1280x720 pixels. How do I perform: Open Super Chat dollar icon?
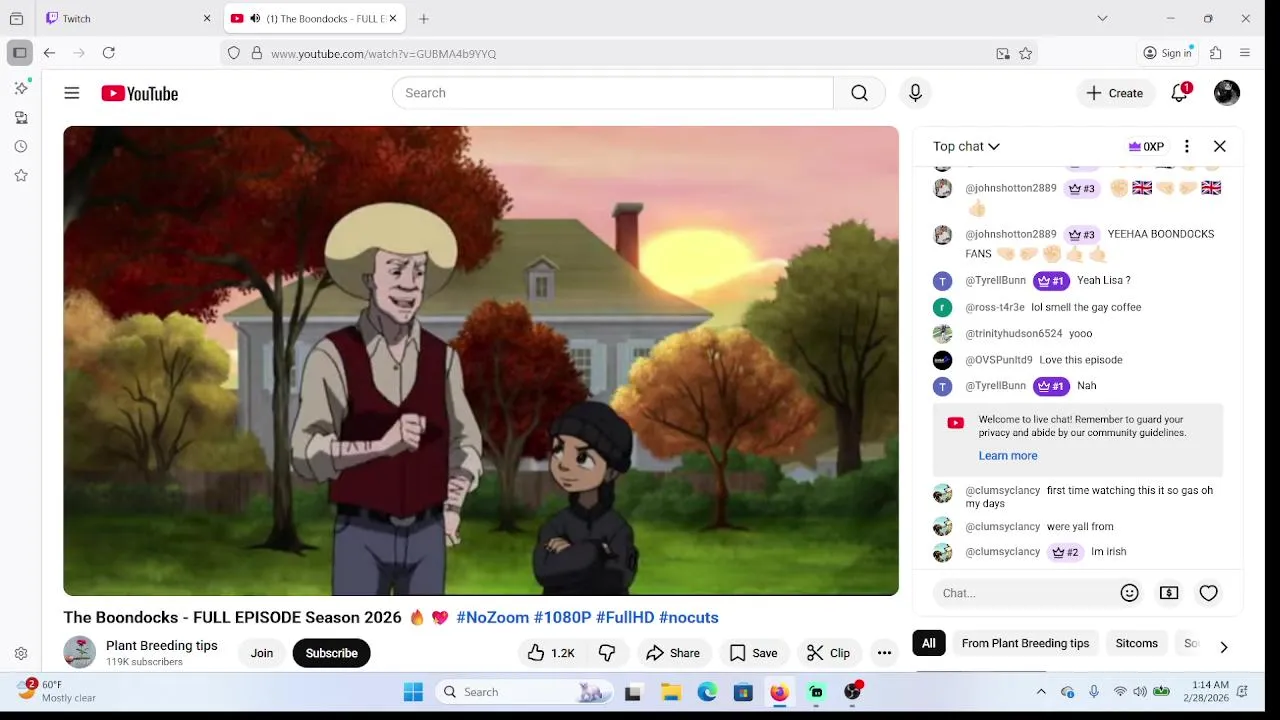[1169, 593]
